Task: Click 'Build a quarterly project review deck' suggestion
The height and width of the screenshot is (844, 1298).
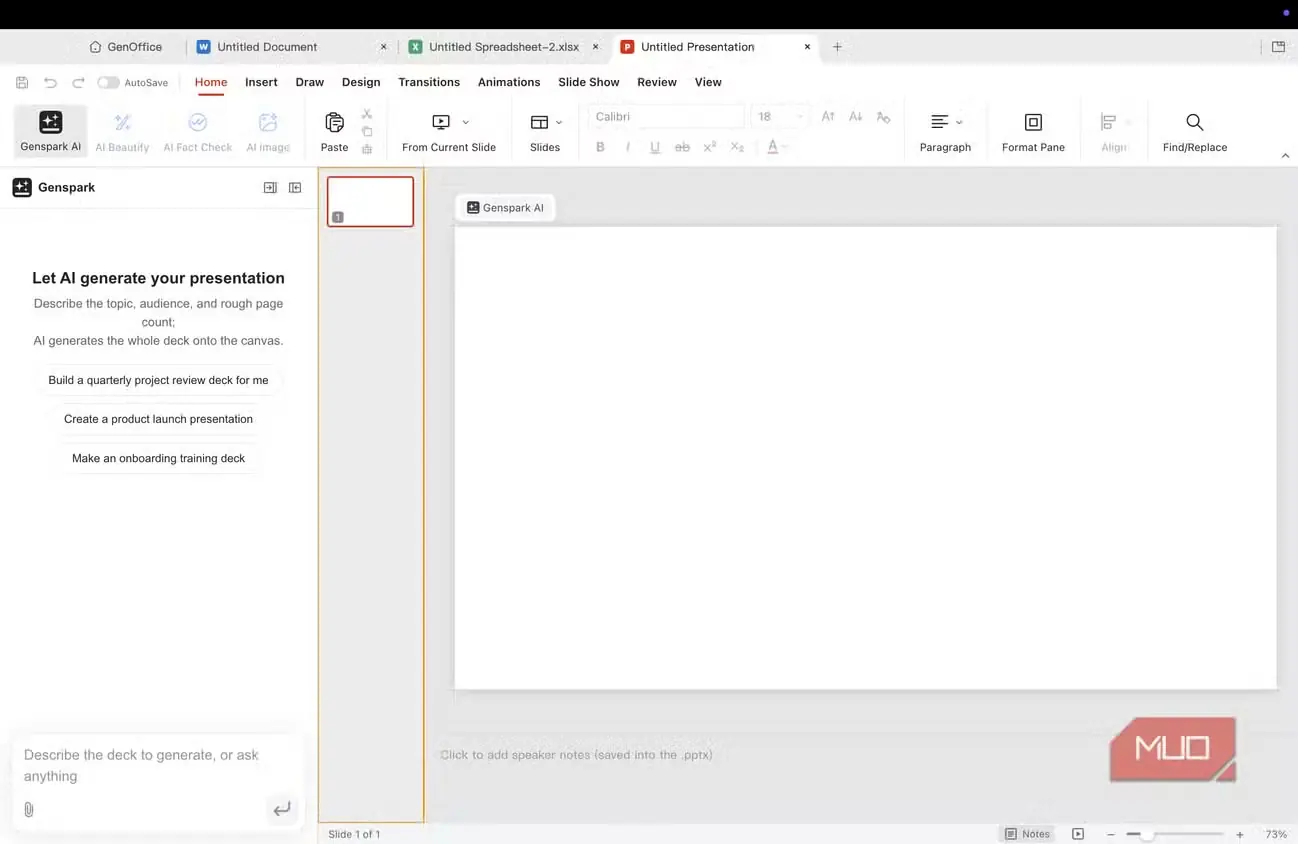Action: point(159,380)
